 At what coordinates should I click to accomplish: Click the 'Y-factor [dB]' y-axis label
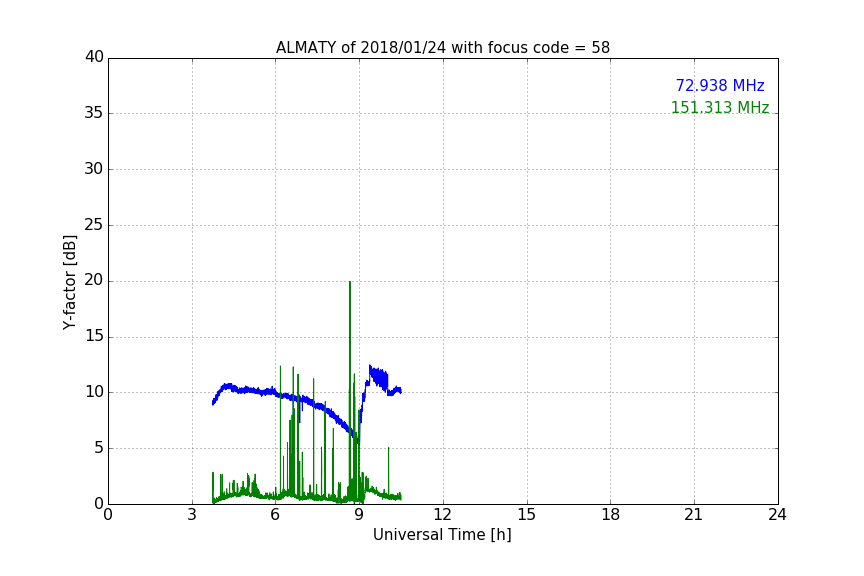pyautogui.click(x=69, y=282)
